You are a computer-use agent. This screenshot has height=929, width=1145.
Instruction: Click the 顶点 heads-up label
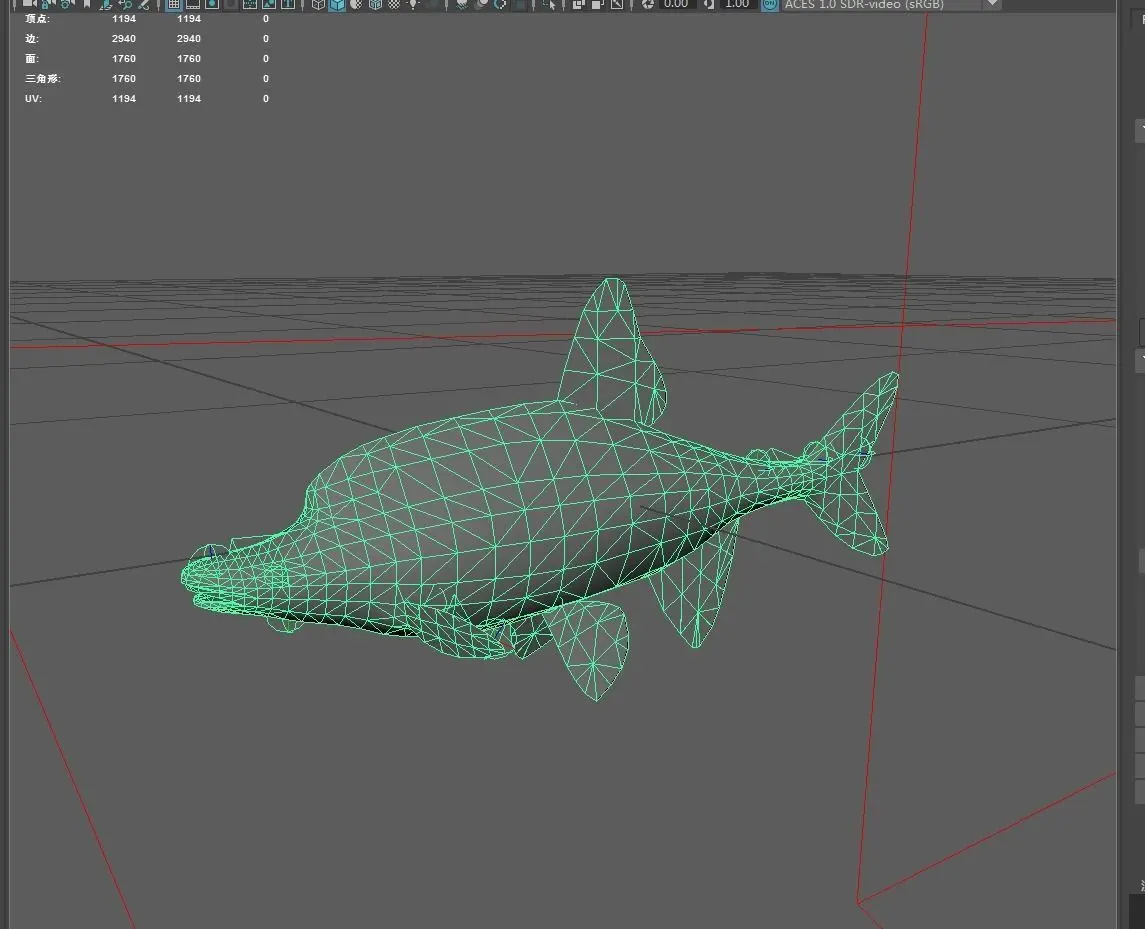37,18
